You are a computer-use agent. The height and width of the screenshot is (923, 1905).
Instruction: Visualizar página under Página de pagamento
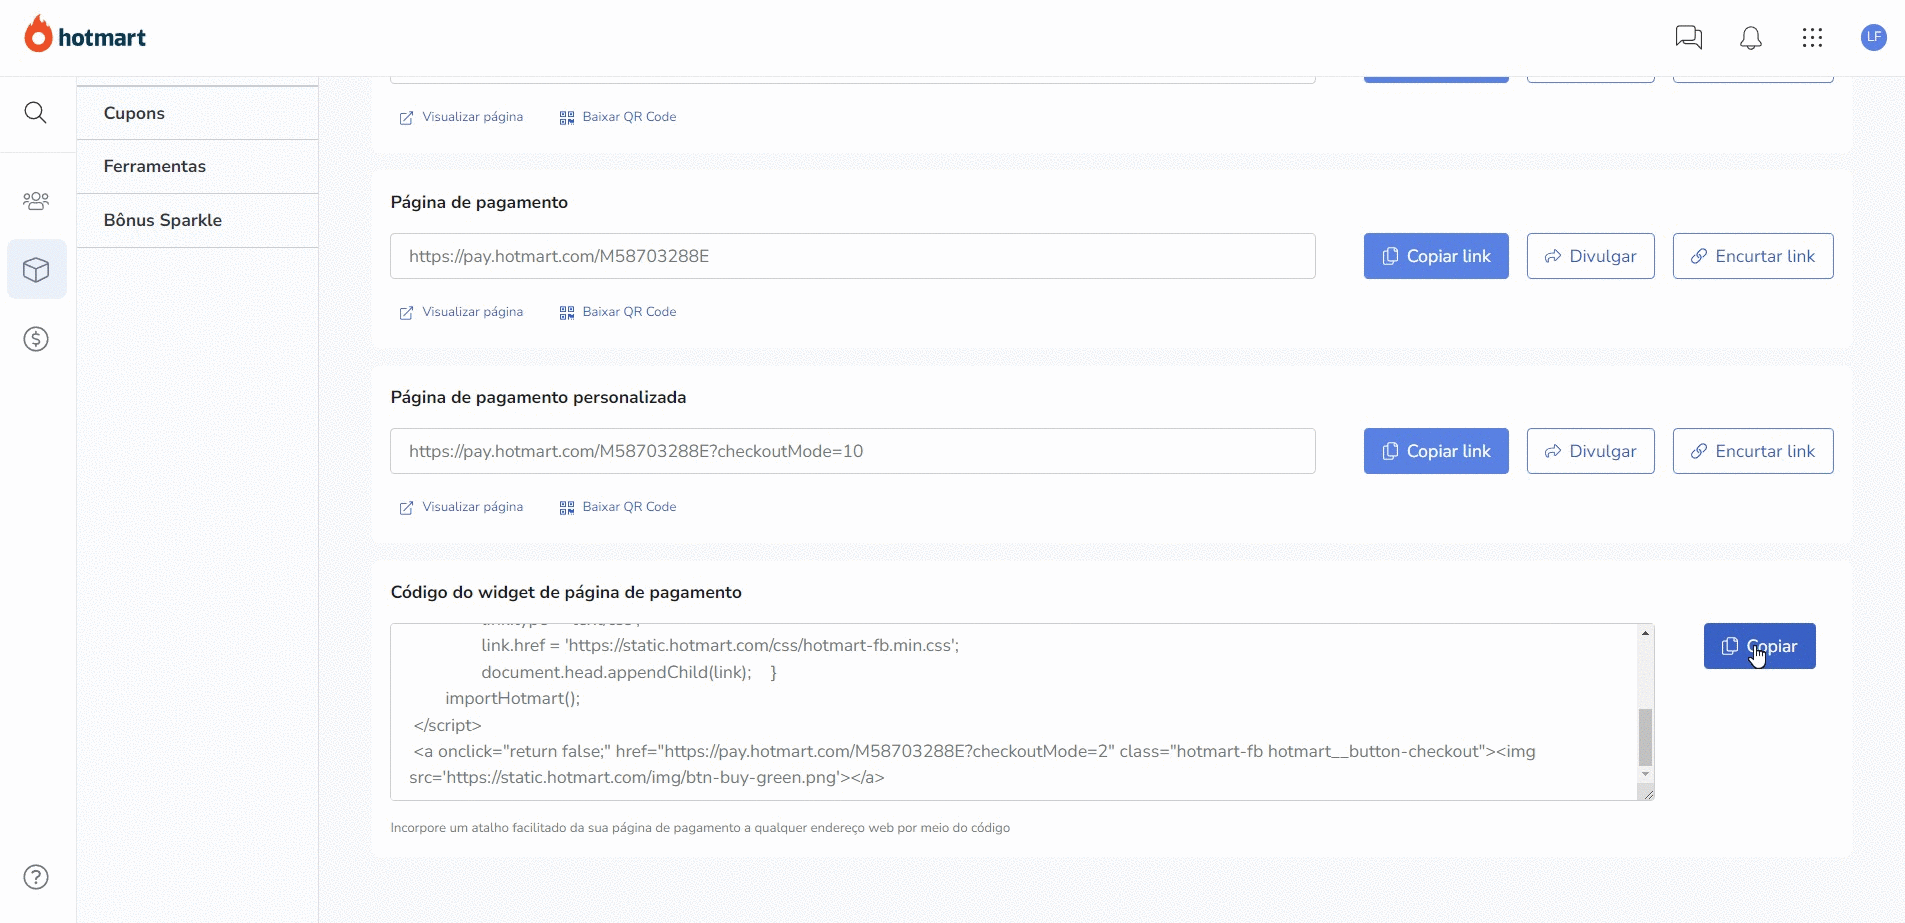(x=461, y=312)
